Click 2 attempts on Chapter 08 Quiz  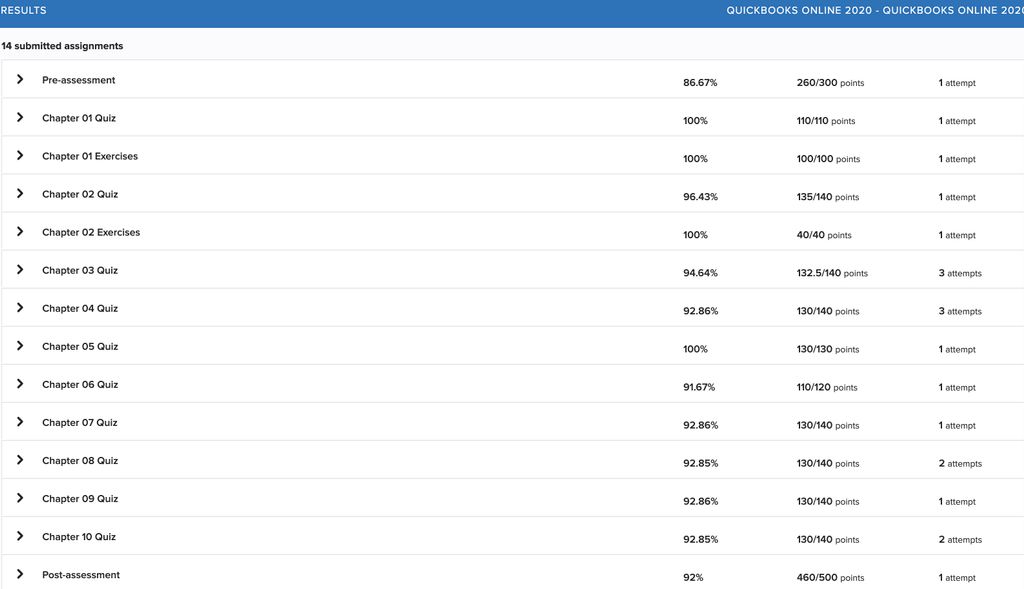point(960,464)
